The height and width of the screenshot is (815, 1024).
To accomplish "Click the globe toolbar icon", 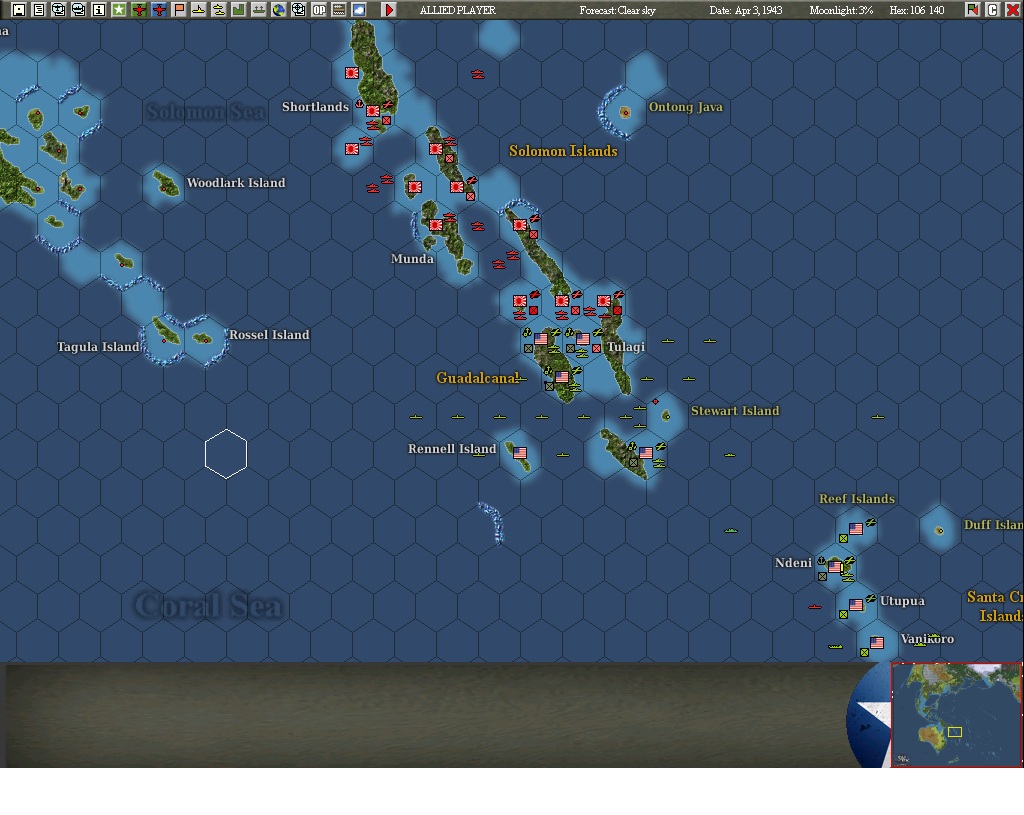I will [279, 10].
